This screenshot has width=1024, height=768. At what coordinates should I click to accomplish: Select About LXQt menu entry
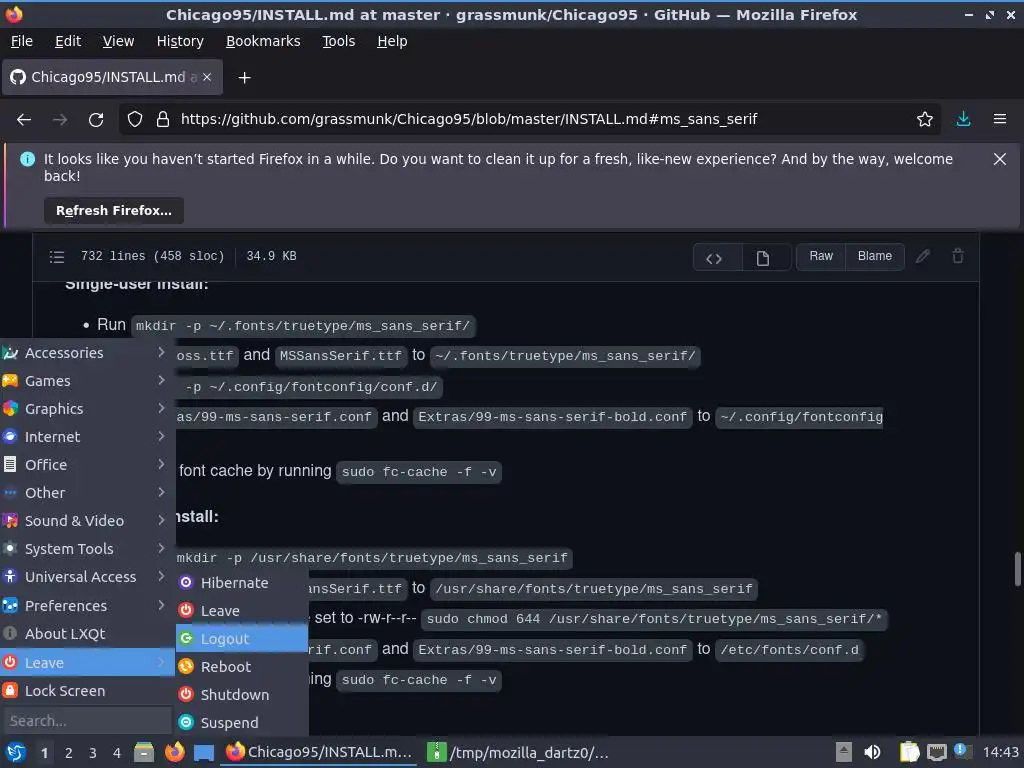[88, 633]
